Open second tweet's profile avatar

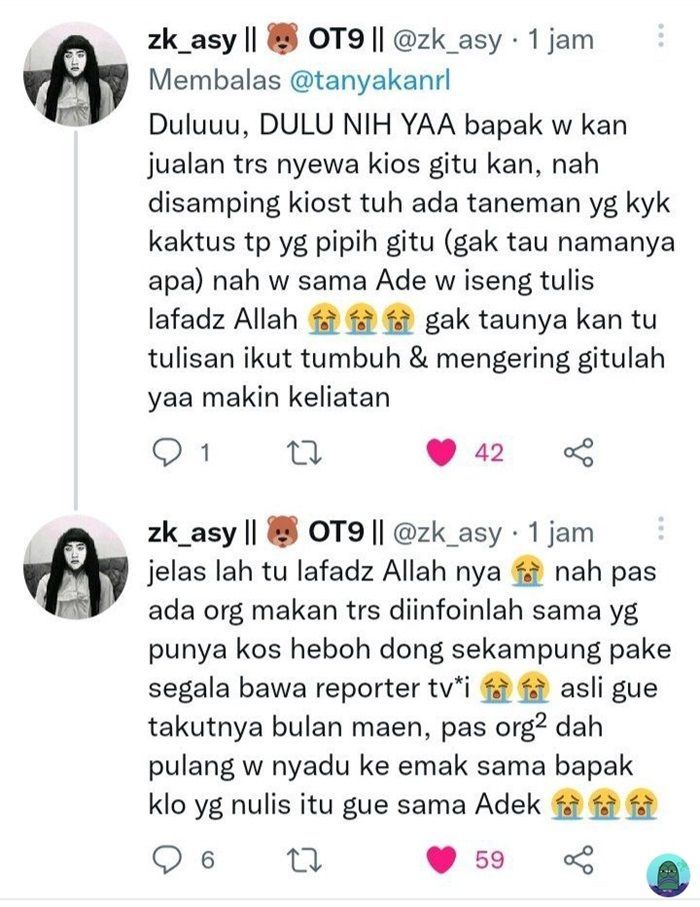pos(75,567)
